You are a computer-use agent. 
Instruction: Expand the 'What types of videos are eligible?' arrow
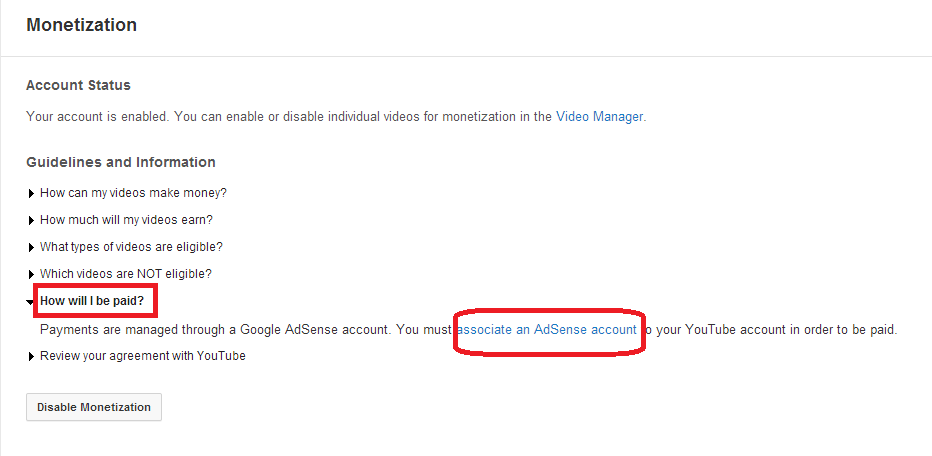click(32, 247)
